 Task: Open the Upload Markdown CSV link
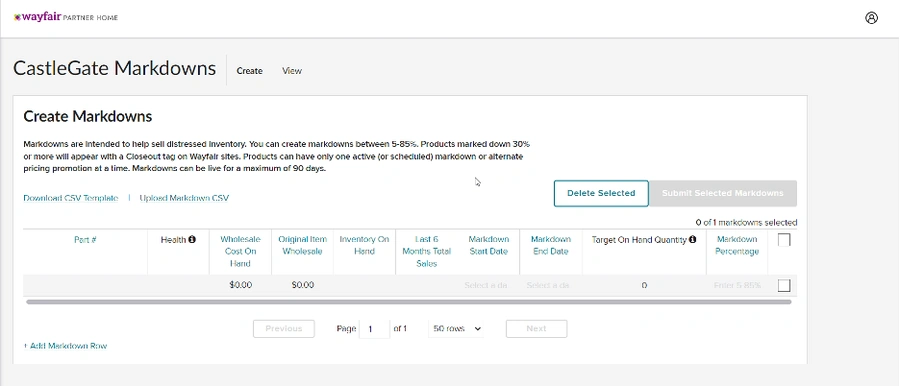pos(184,198)
